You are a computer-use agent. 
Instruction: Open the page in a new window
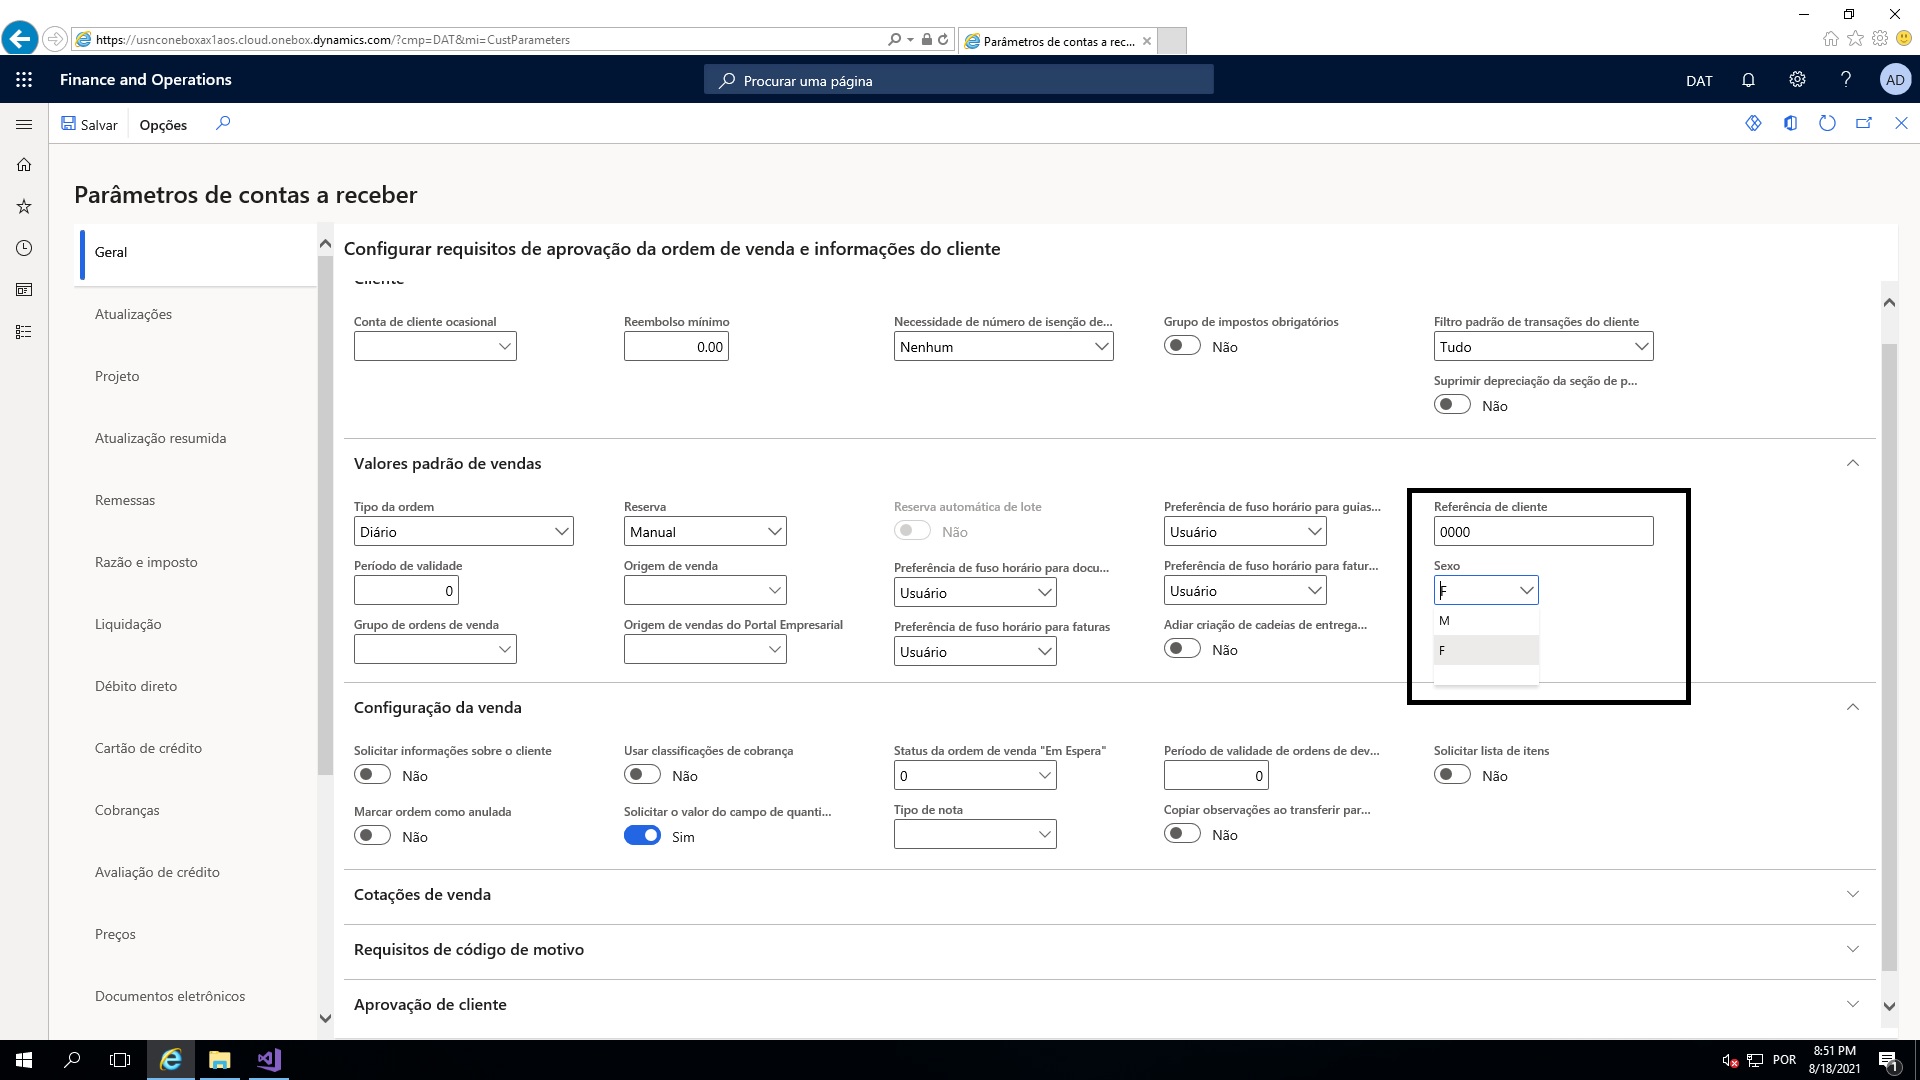point(1863,123)
